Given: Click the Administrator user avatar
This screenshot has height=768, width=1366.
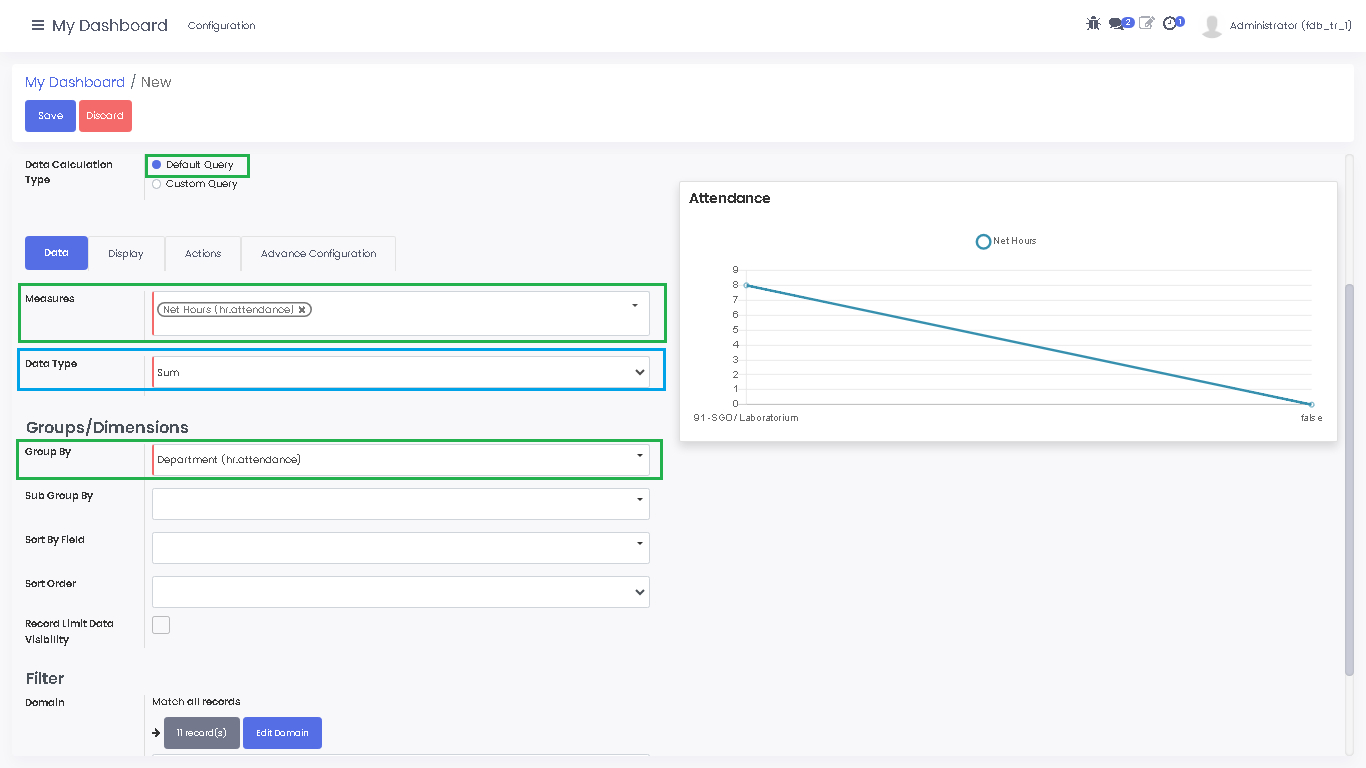Looking at the screenshot, I should (1212, 26).
